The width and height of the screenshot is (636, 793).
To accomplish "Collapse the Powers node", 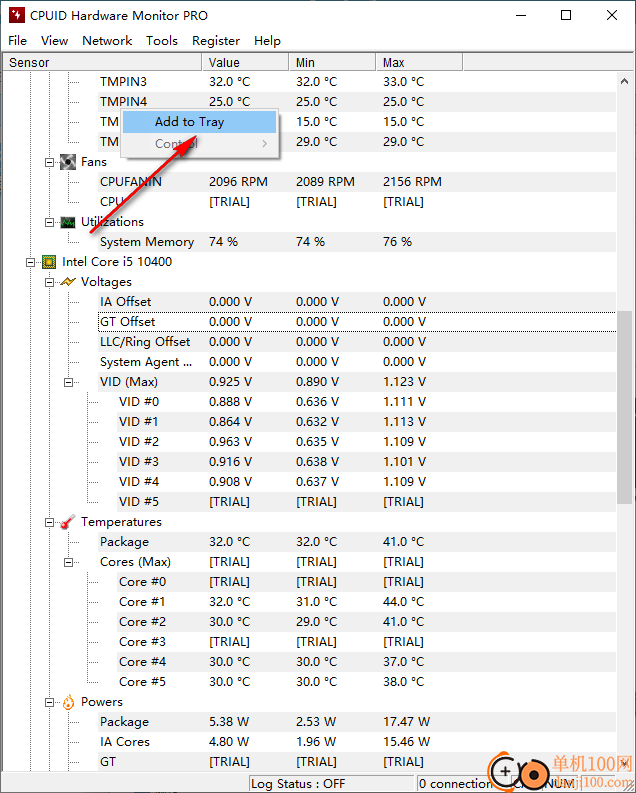I will tap(50, 702).
